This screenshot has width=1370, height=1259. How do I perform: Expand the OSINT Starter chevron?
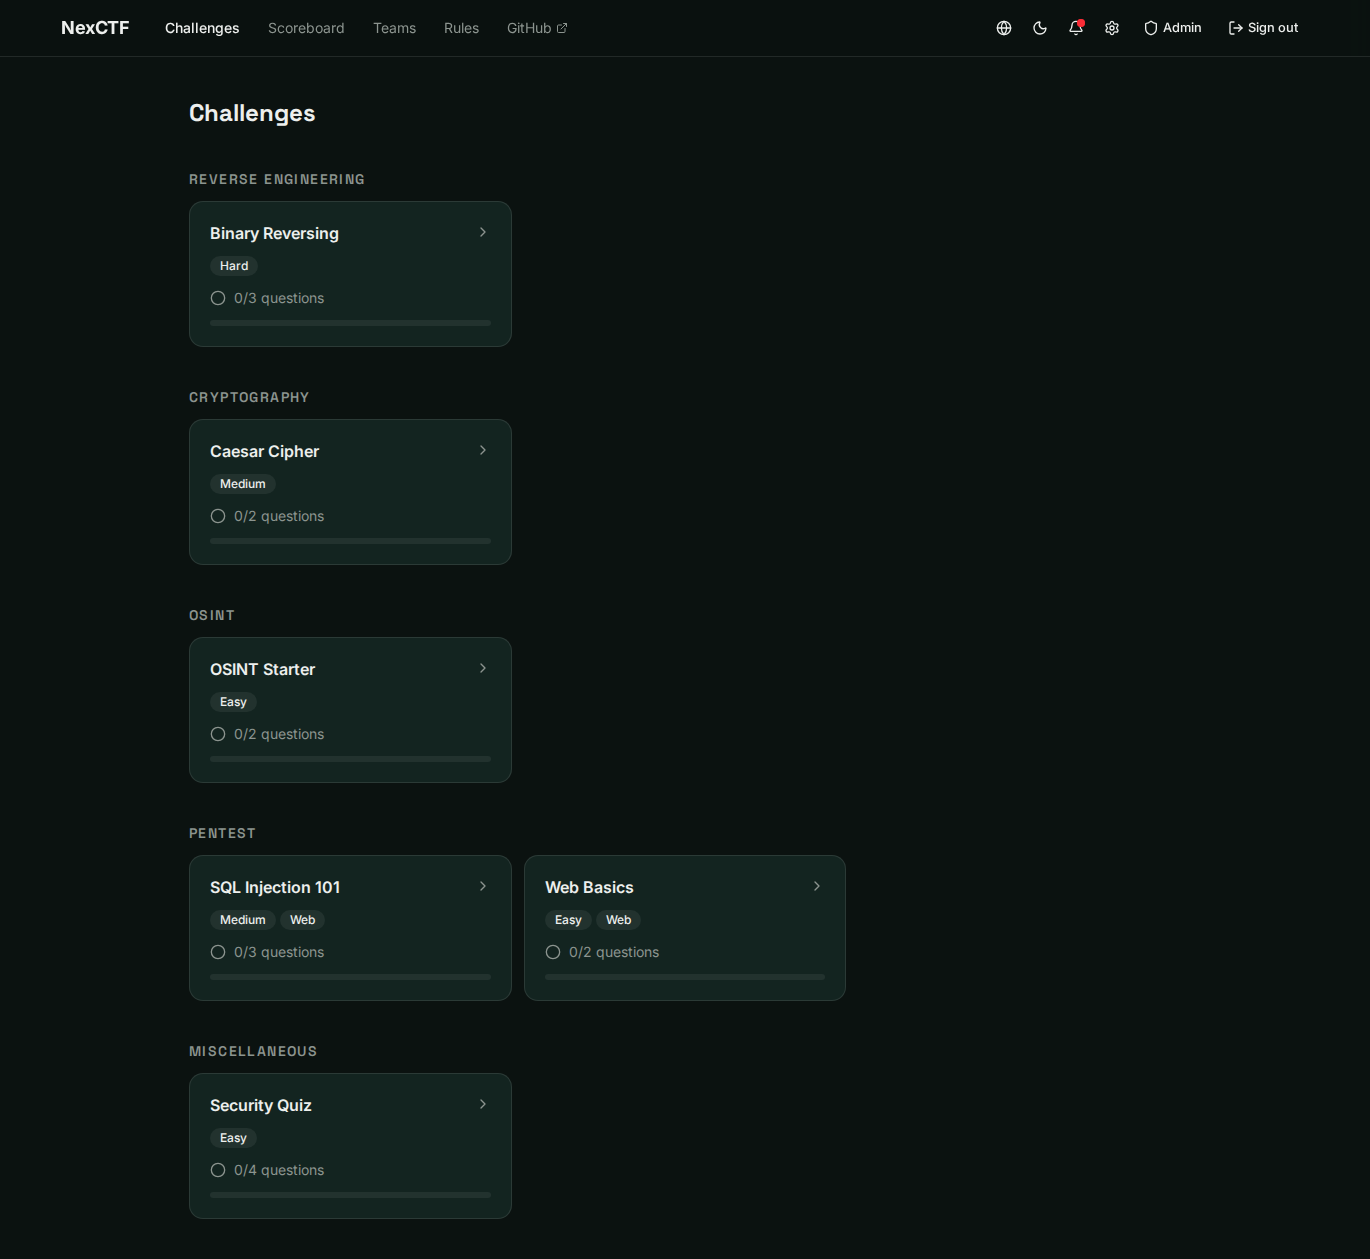click(483, 668)
